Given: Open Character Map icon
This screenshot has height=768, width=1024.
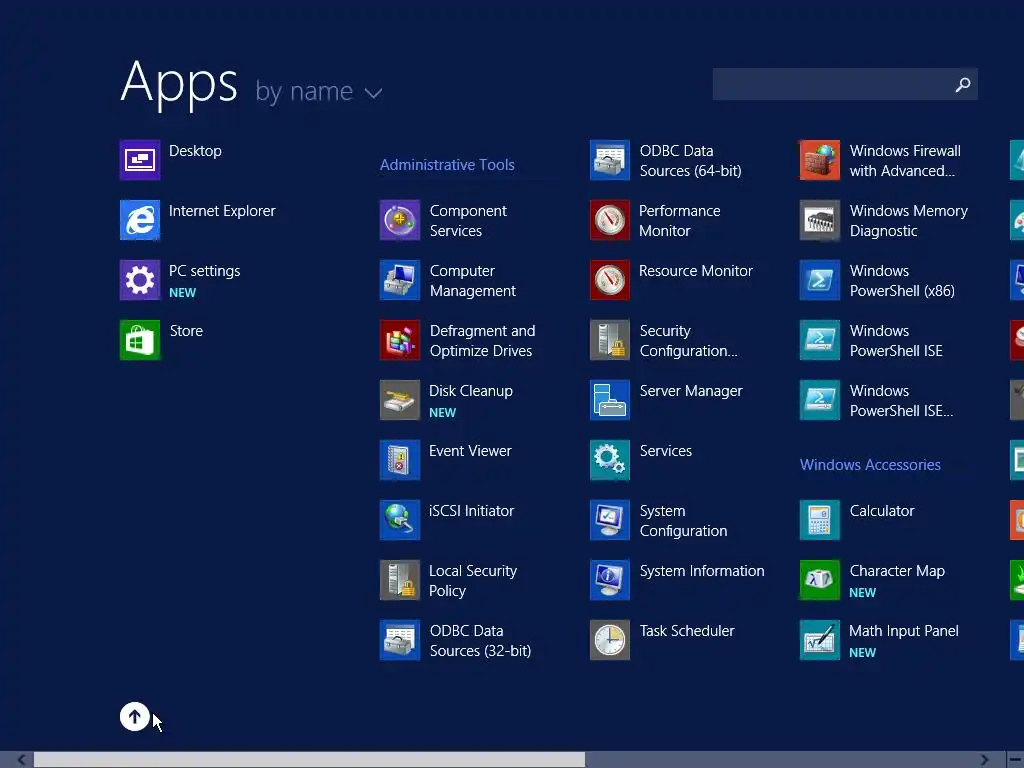Looking at the screenshot, I should [820, 580].
